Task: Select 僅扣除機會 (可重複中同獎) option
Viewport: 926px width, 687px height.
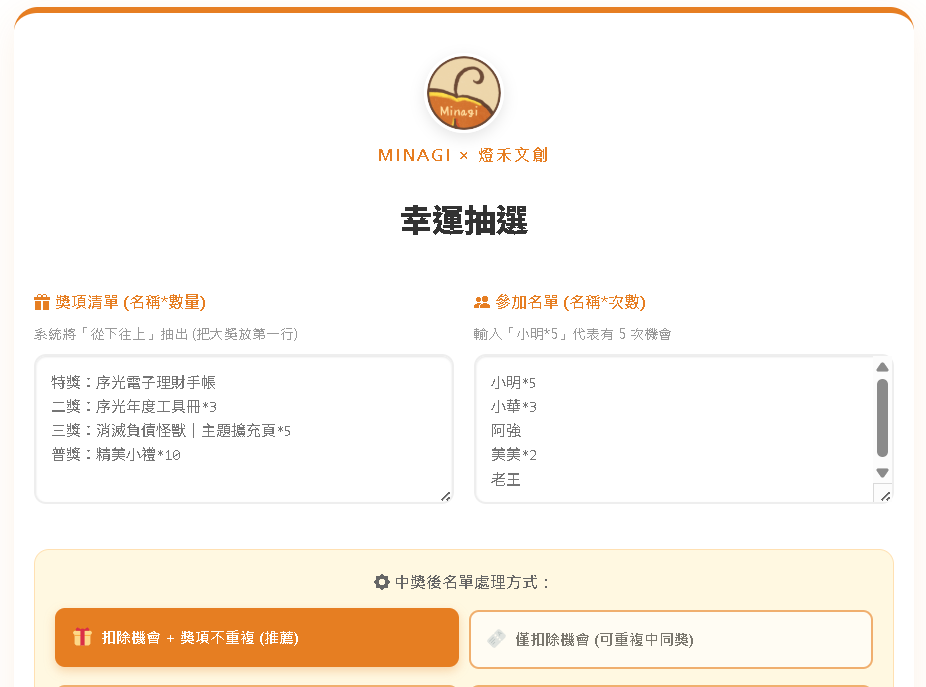Action: pyautogui.click(x=670, y=639)
